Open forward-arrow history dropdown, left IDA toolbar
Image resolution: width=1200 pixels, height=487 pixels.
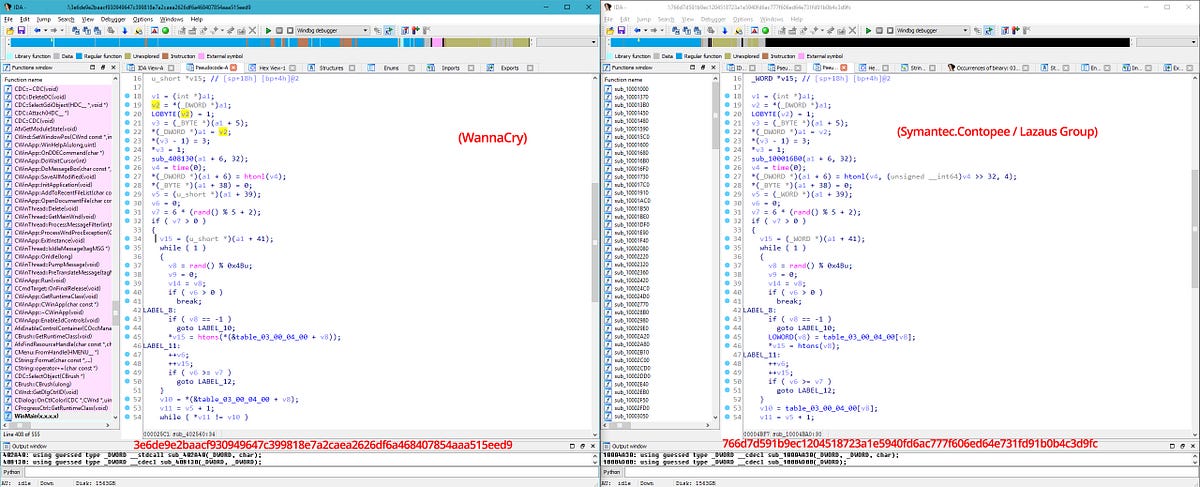click(x=62, y=31)
